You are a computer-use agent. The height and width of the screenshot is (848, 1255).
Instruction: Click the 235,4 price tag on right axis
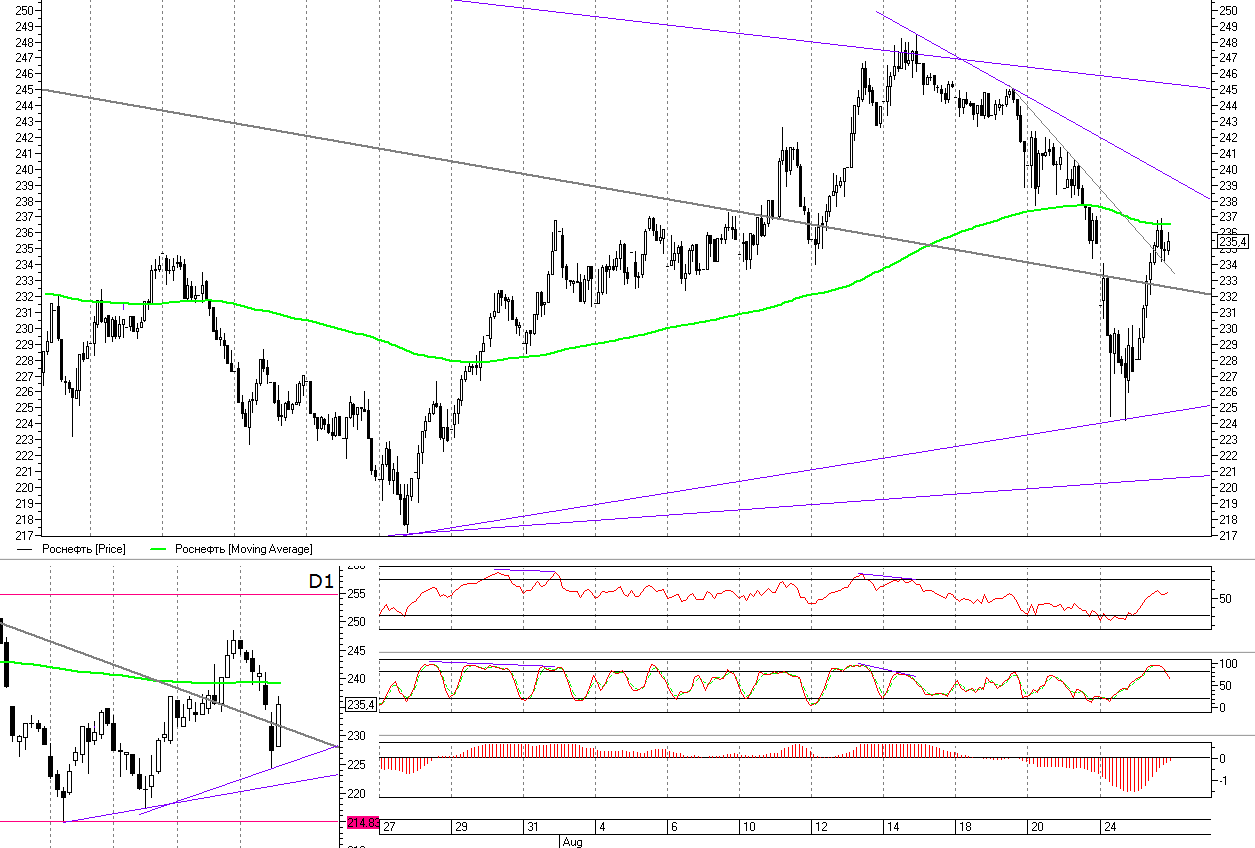click(1232, 241)
